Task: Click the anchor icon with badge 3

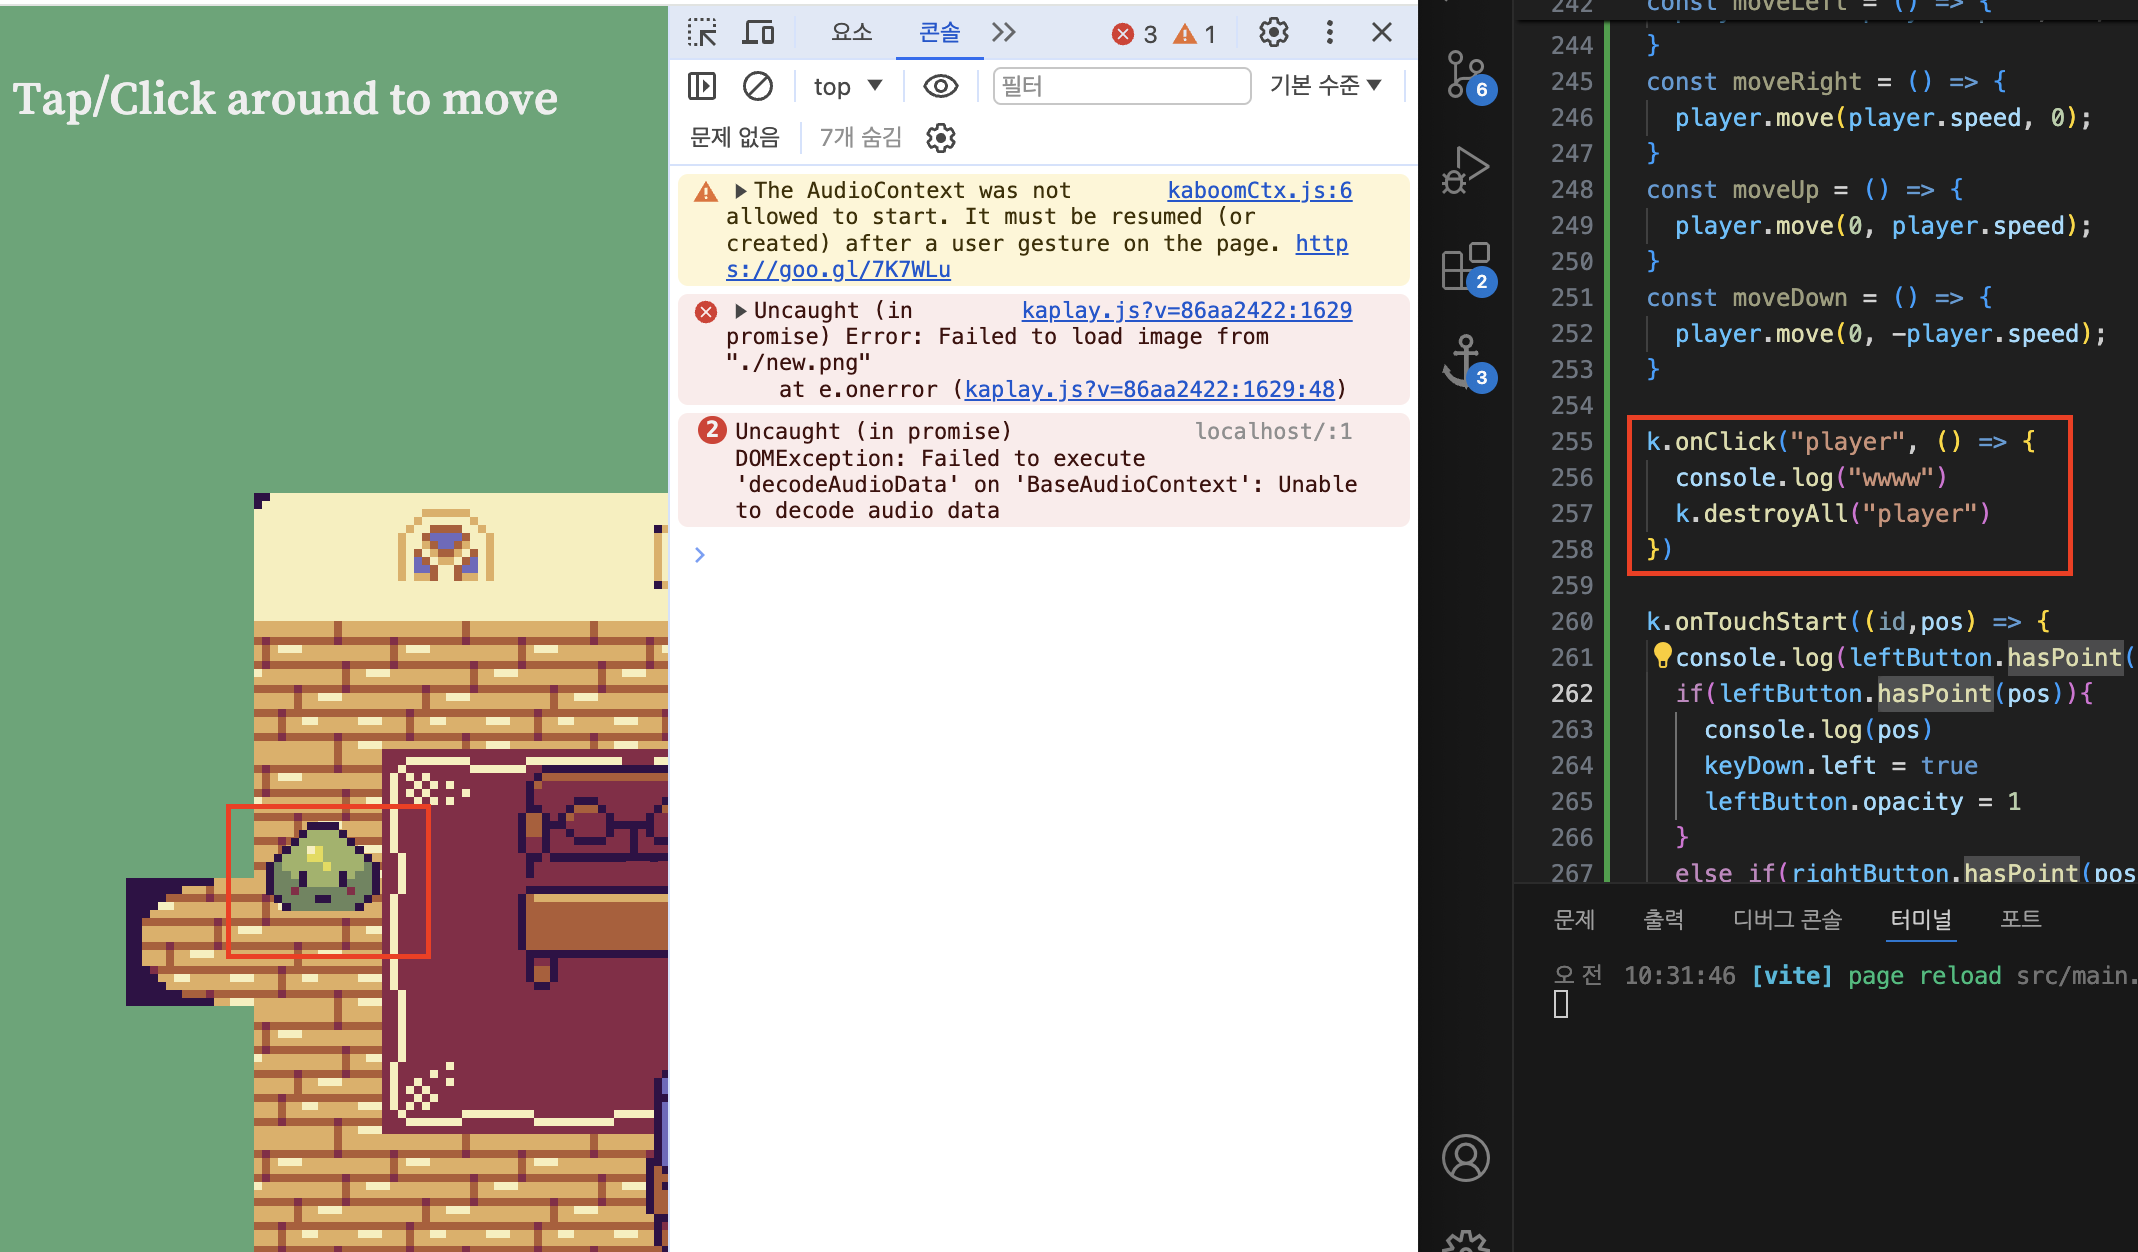Action: pyautogui.click(x=1466, y=360)
